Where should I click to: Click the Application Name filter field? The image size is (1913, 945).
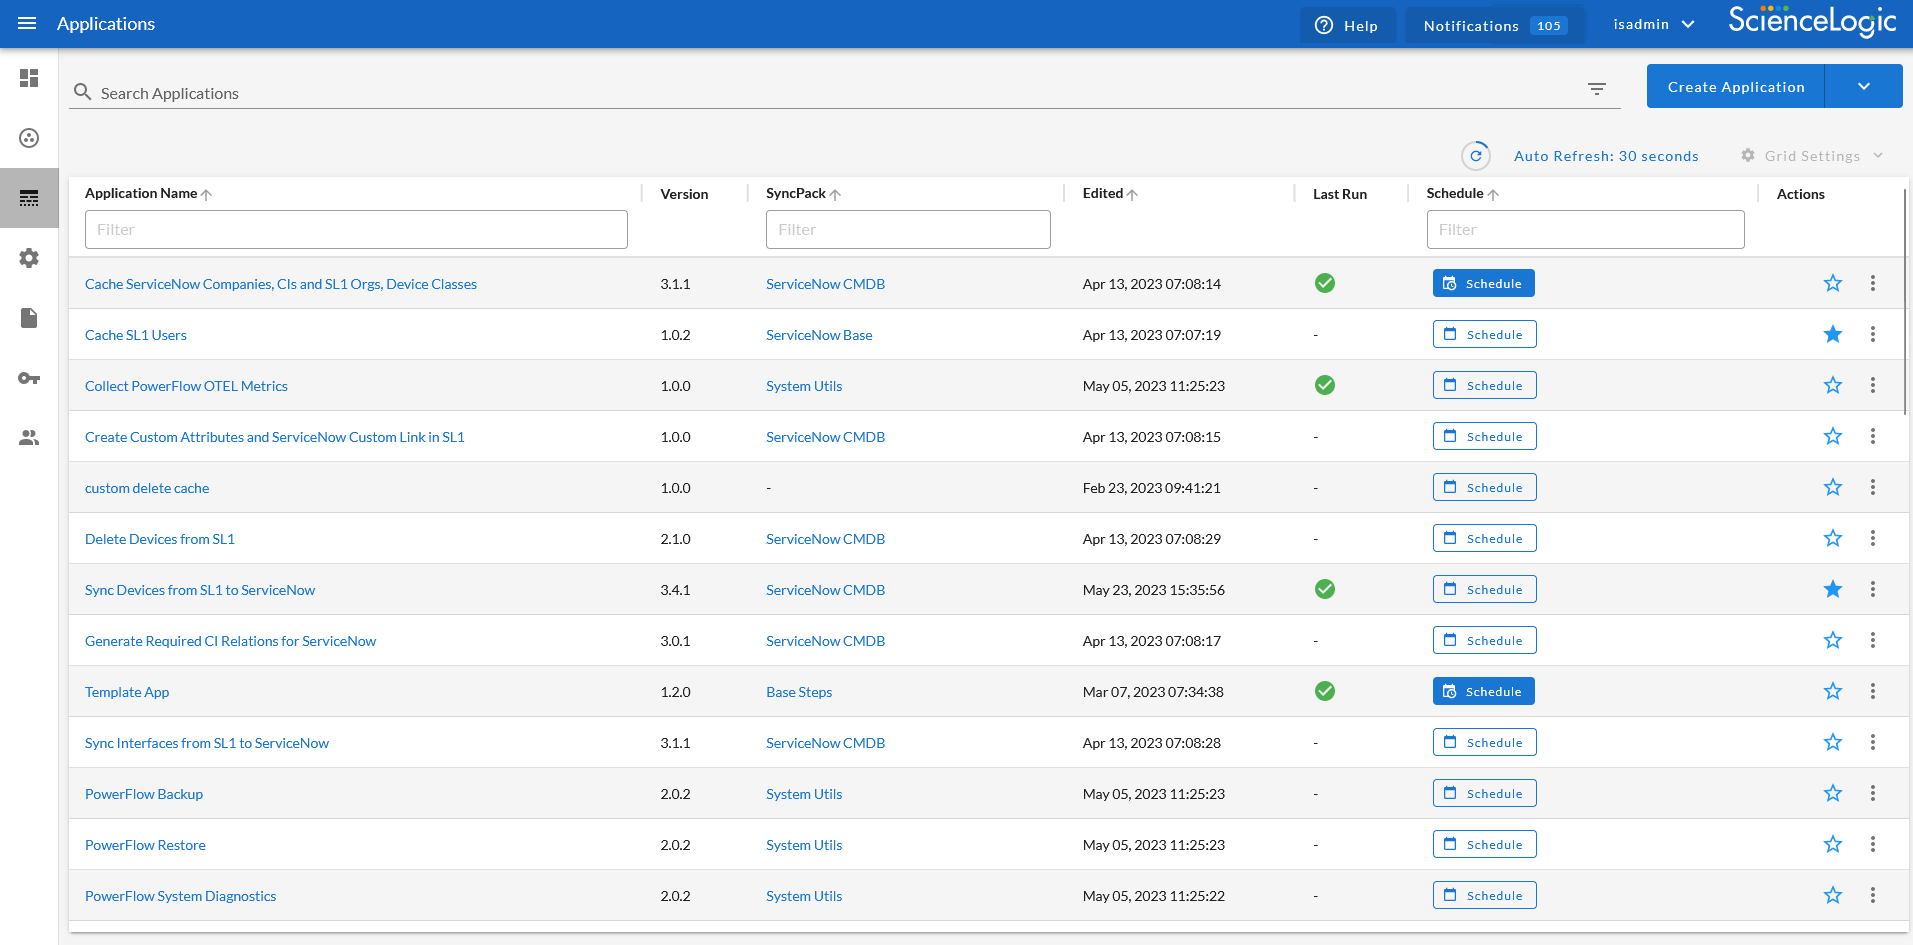pyautogui.click(x=356, y=229)
